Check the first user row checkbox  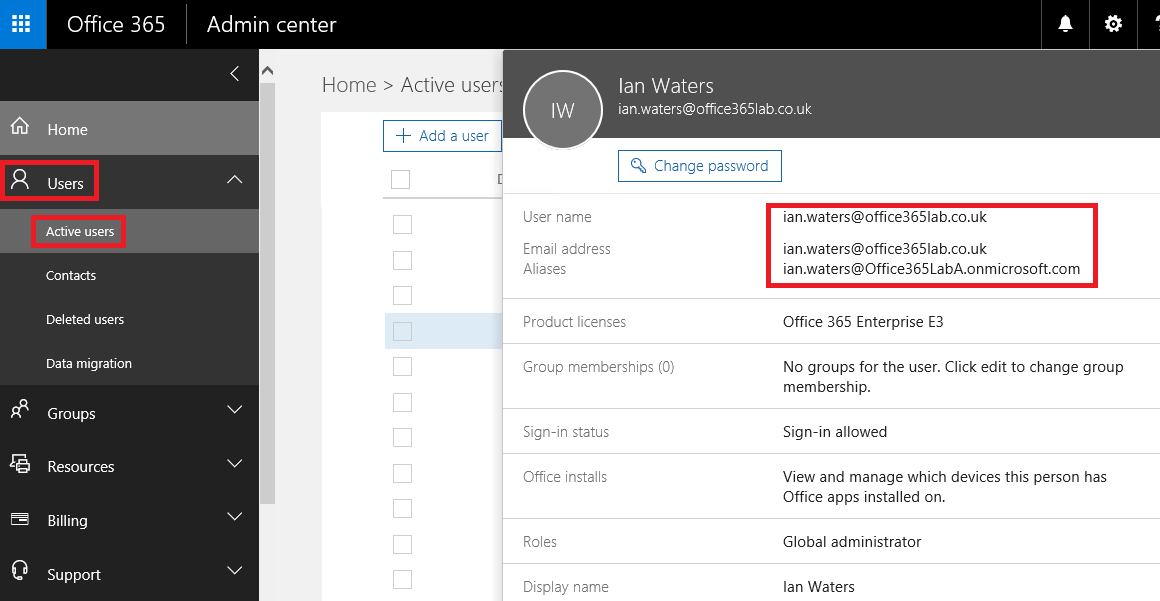tap(402, 224)
